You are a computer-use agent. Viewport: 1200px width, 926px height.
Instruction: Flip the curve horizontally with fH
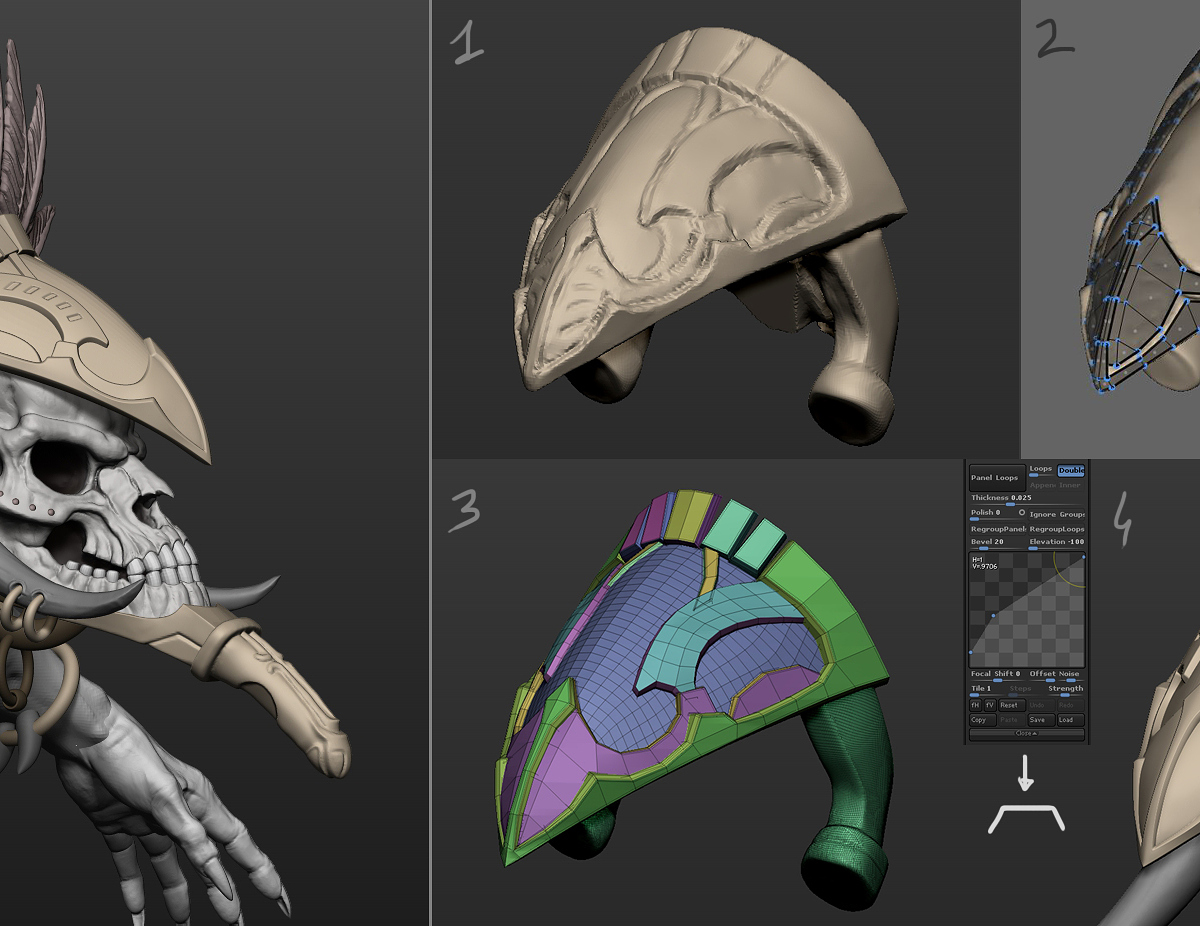[974, 705]
